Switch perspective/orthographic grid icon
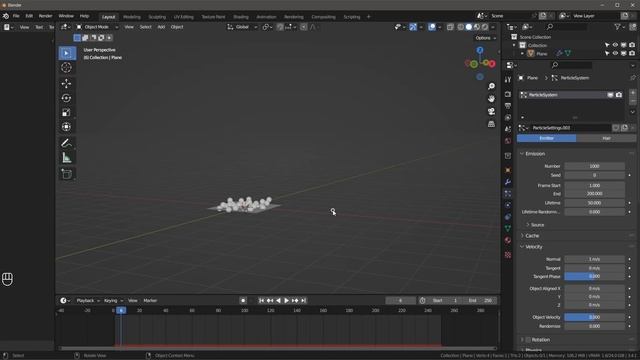Viewport: 640px width, 360px height. (x=491, y=124)
